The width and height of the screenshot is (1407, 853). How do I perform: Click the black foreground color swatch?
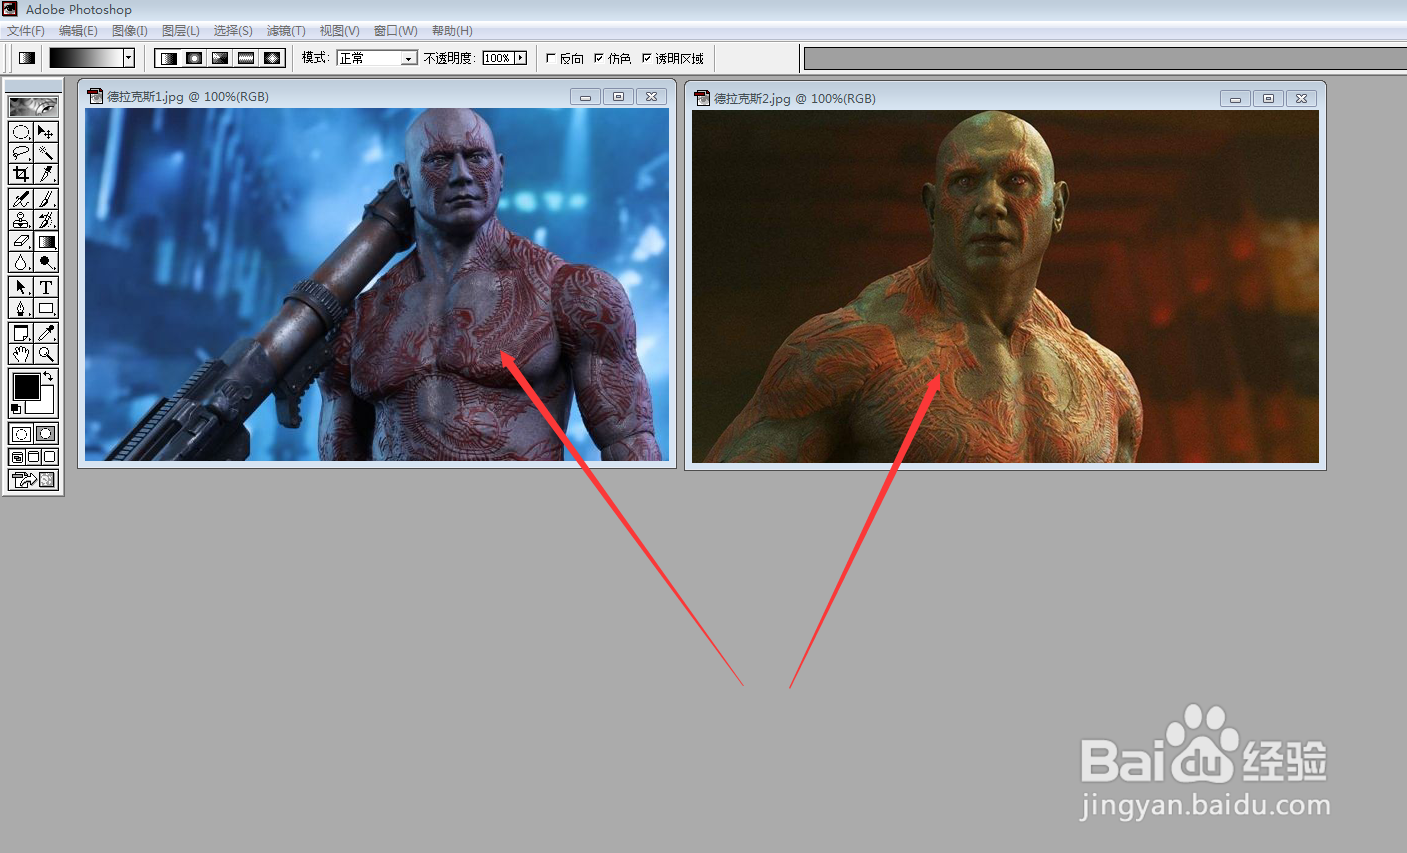pyautogui.click(x=26, y=386)
